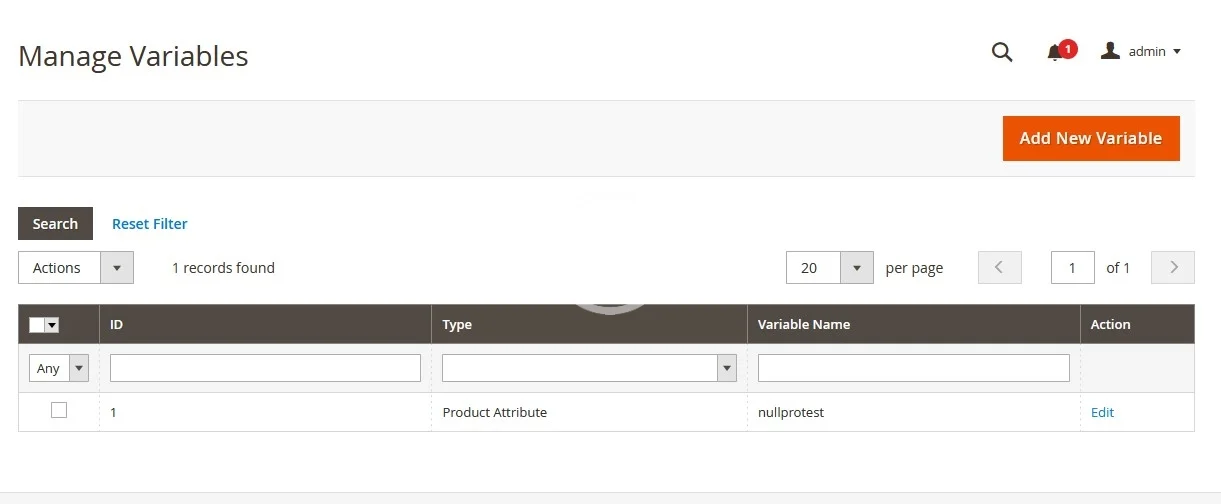1221x504 pixels.
Task: Open mass-select dropdown arrow in header
Action: click(x=52, y=325)
